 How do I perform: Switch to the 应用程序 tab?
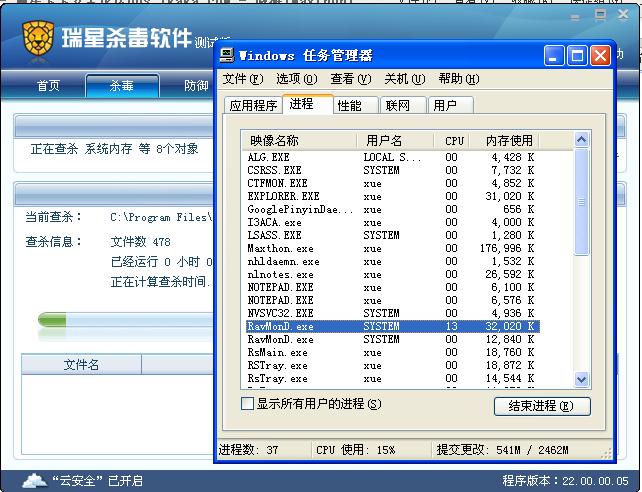coord(253,106)
